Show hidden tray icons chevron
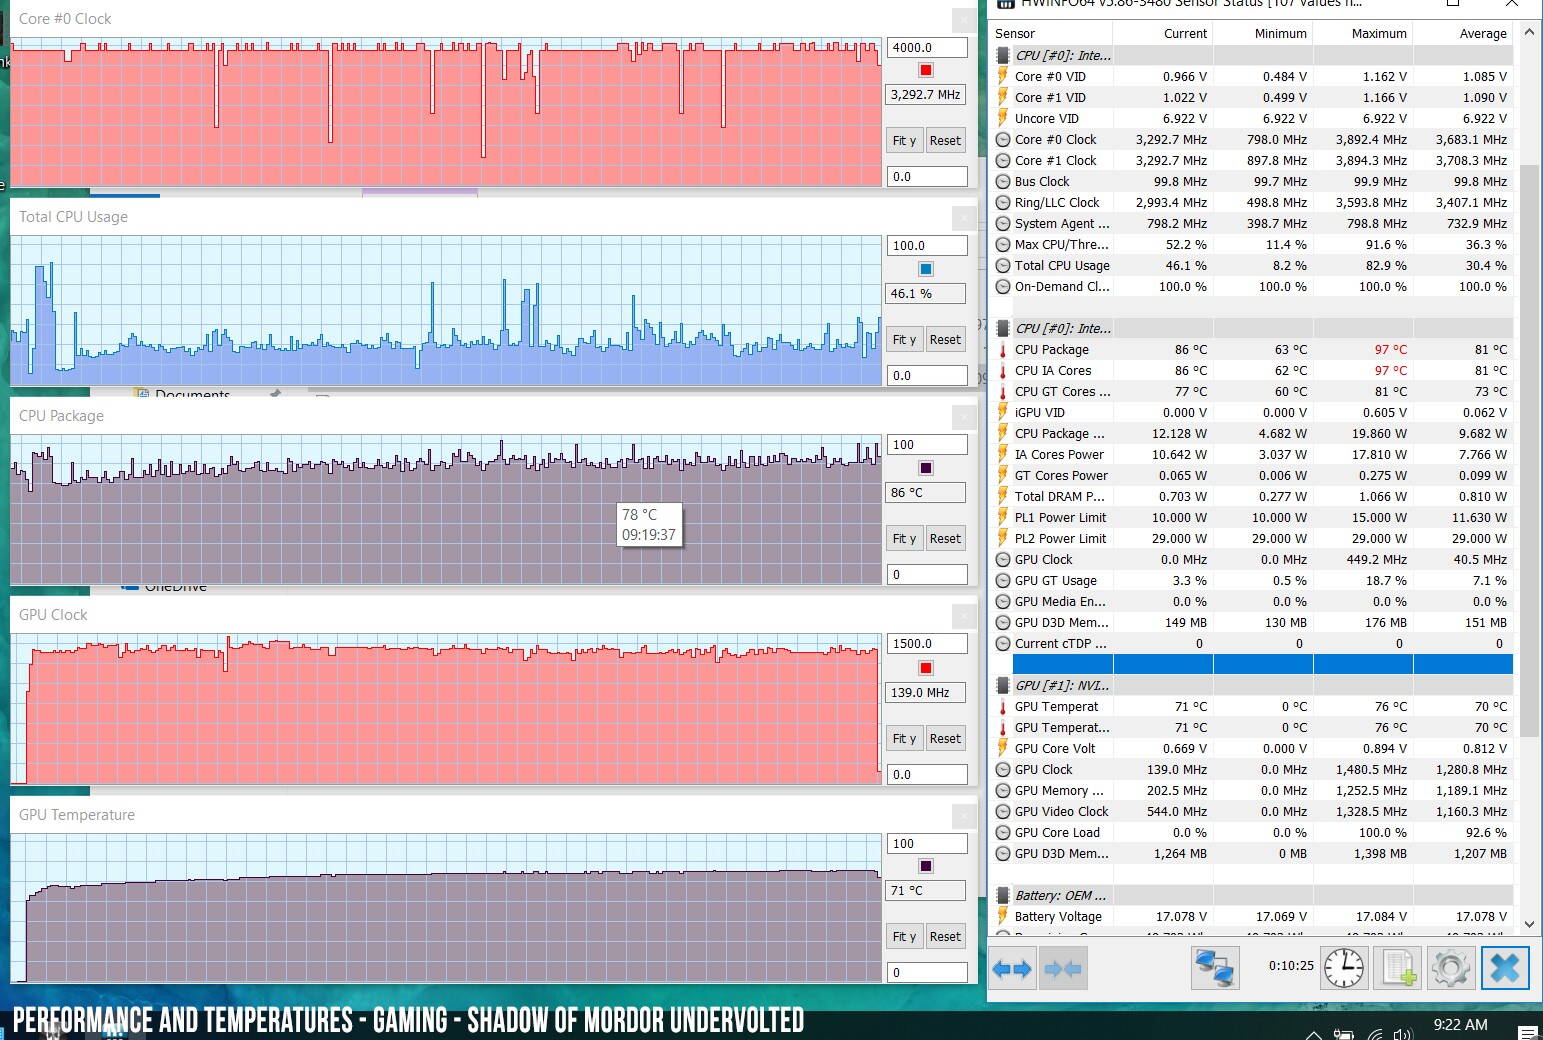The image size is (1543, 1040). [1314, 1034]
